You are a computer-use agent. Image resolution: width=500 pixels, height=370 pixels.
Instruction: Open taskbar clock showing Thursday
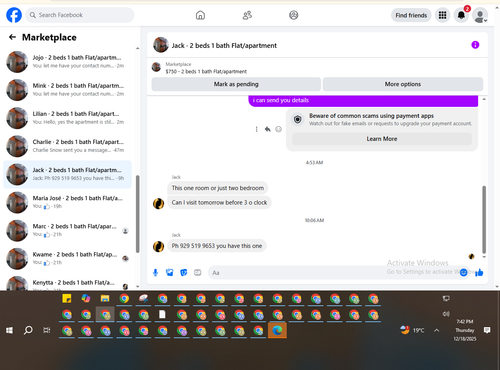465,330
